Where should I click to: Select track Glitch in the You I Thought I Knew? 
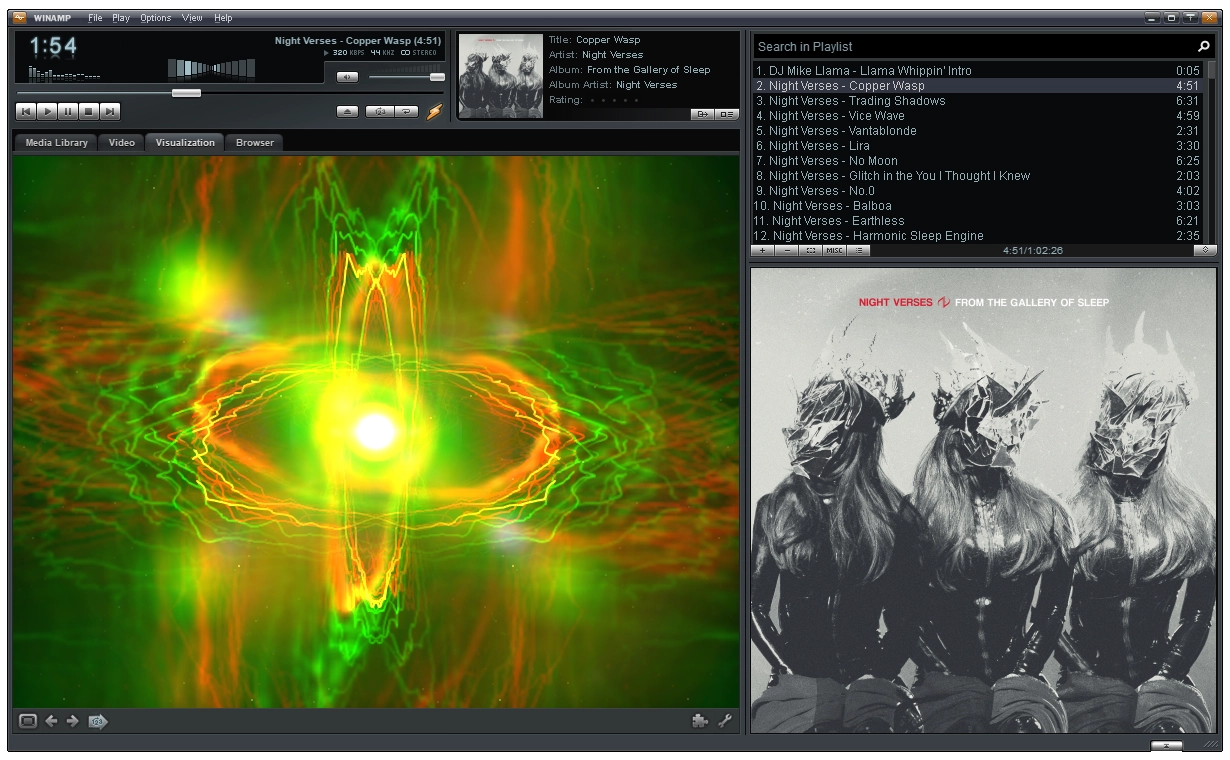[x=978, y=176]
